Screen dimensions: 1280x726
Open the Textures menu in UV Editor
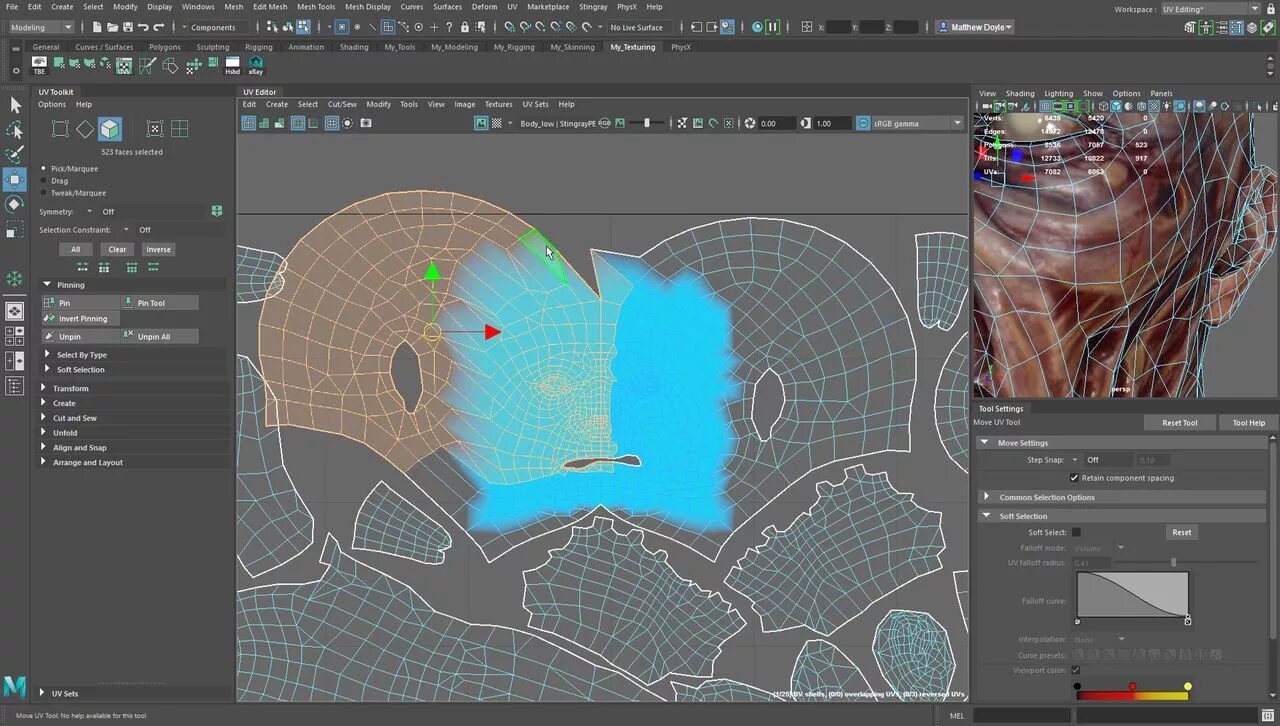498,104
